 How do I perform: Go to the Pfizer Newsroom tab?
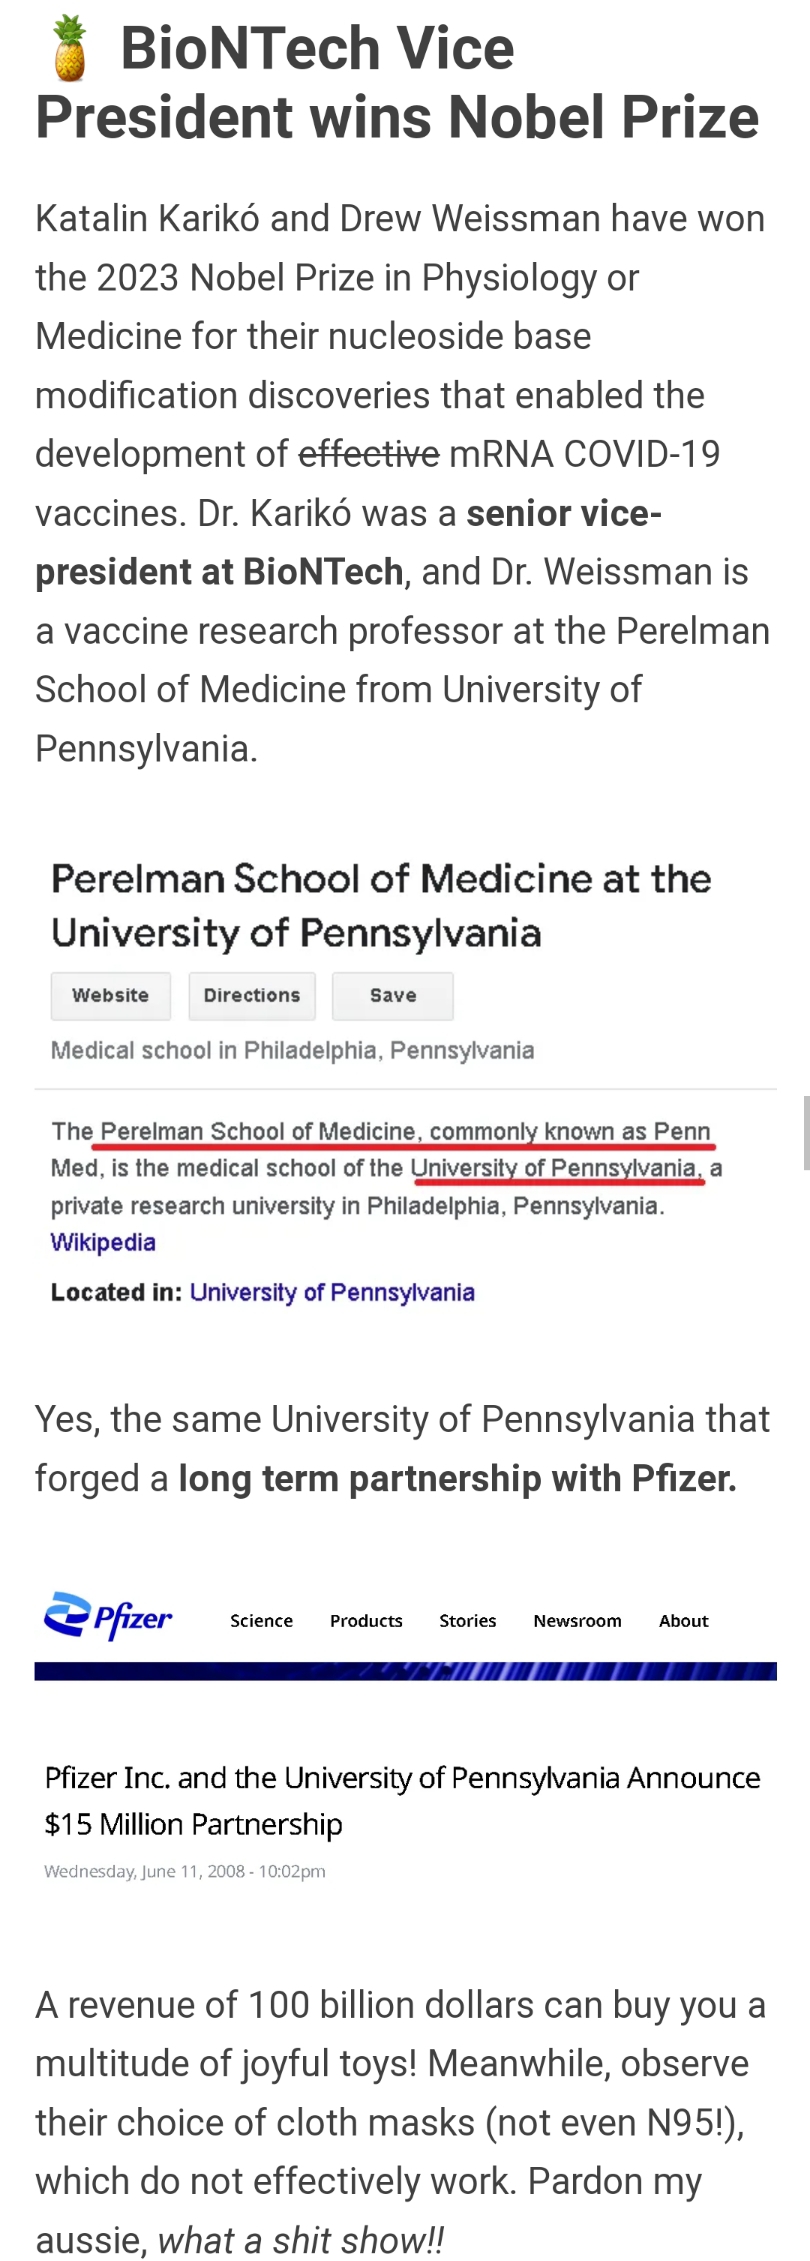[x=578, y=1621]
